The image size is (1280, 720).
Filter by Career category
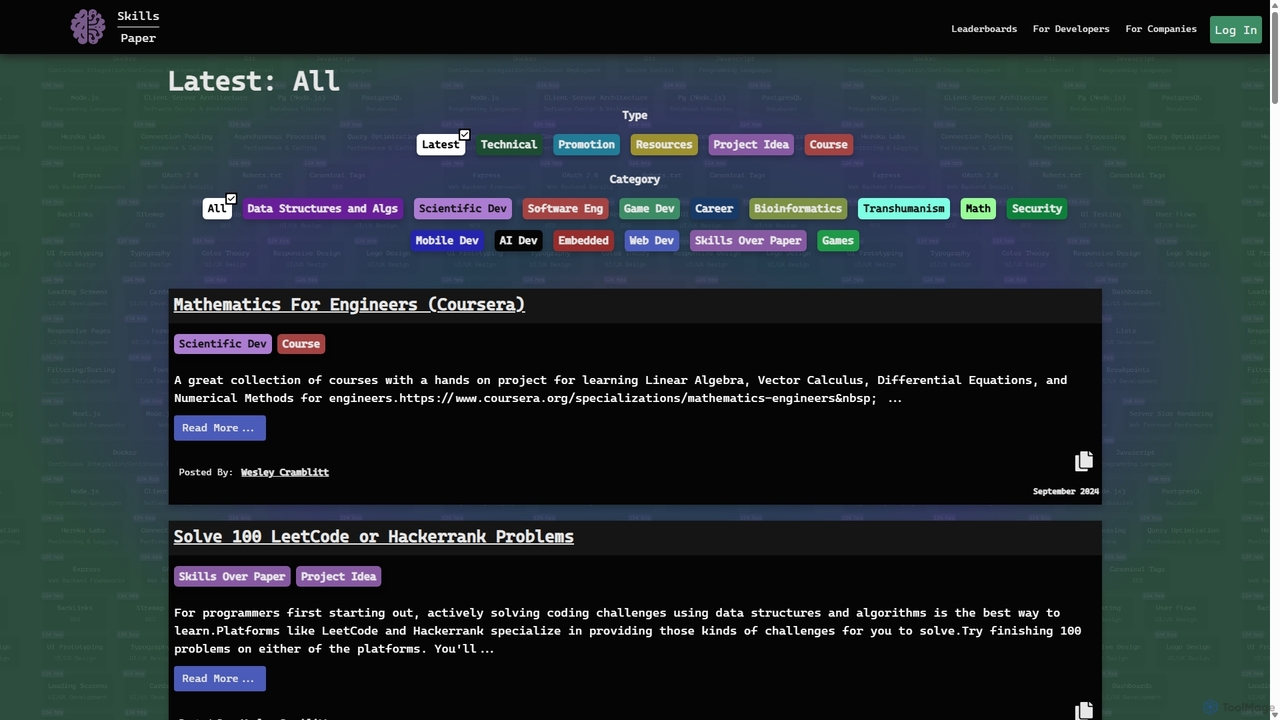pos(714,208)
